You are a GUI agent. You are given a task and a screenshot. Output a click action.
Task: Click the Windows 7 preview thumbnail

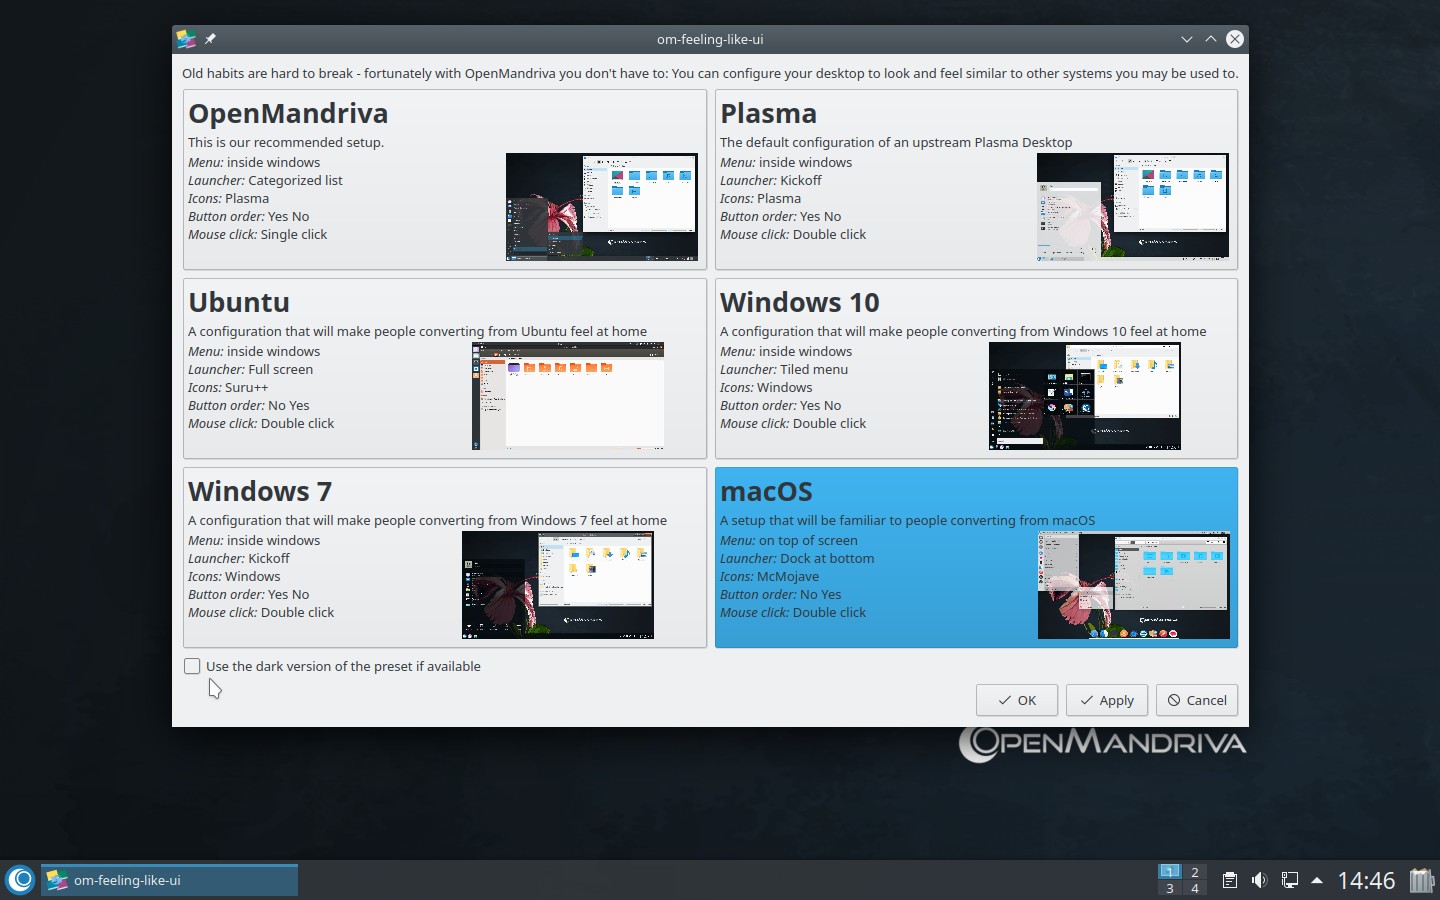click(558, 585)
